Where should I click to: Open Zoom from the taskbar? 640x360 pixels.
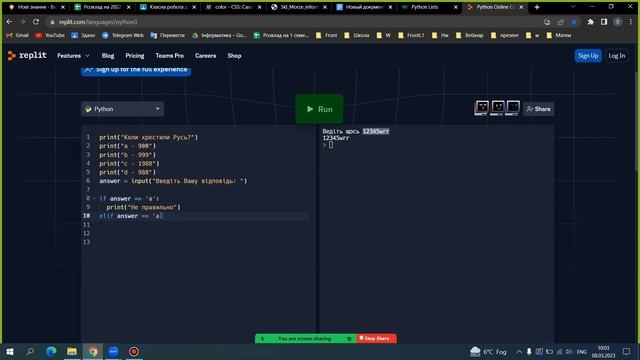pyautogui.click(x=113, y=351)
